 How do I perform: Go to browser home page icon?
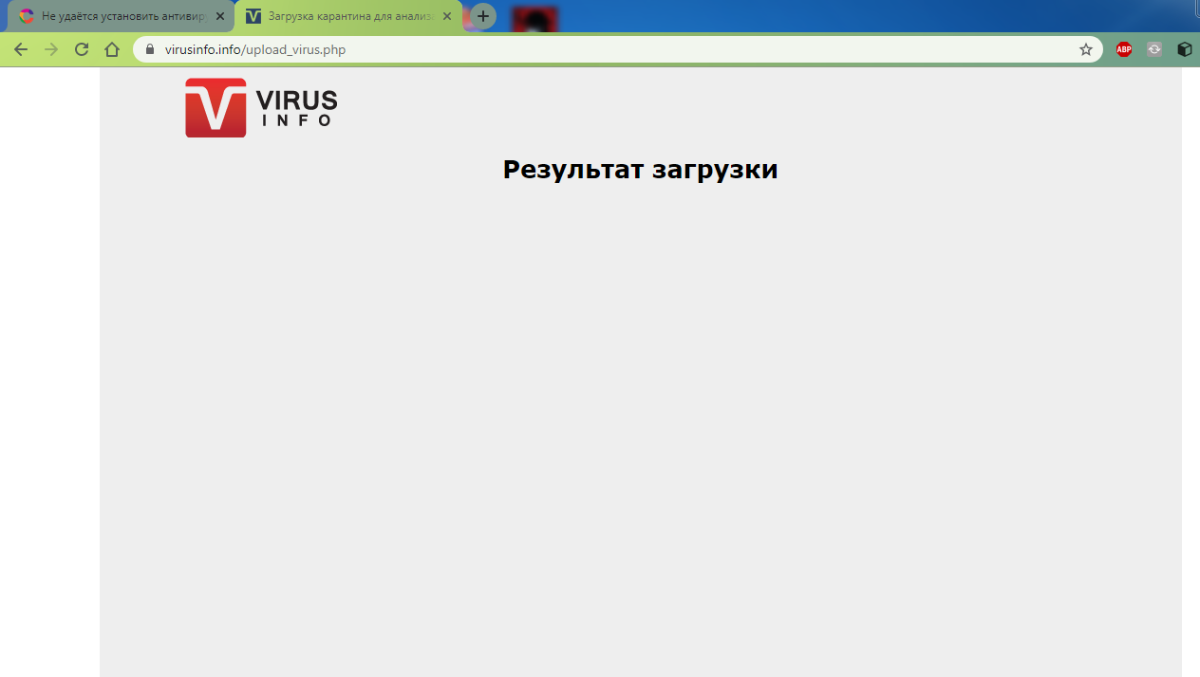(112, 49)
